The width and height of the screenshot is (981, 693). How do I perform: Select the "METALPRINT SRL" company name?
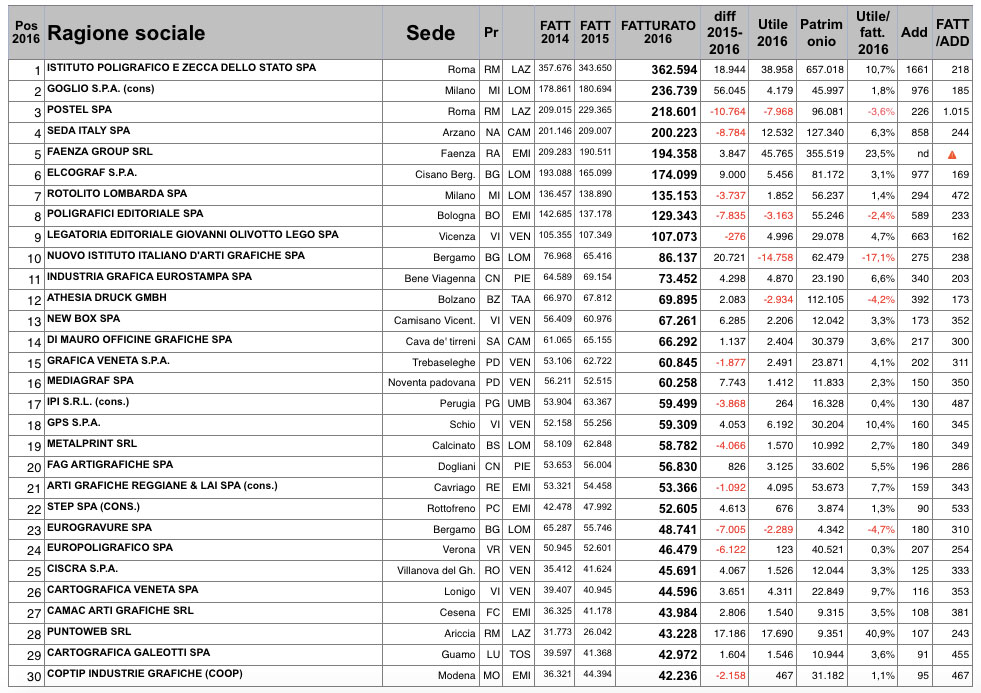click(x=92, y=443)
